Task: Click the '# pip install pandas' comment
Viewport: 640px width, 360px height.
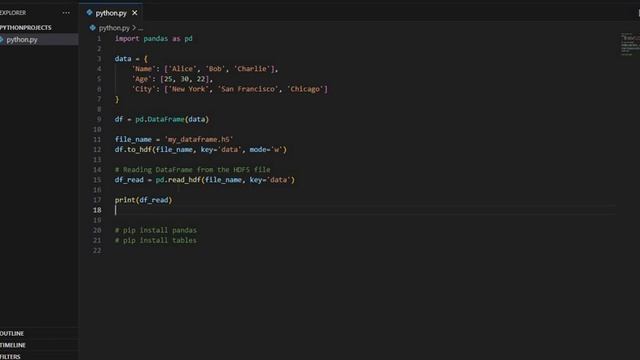Action: pos(156,230)
